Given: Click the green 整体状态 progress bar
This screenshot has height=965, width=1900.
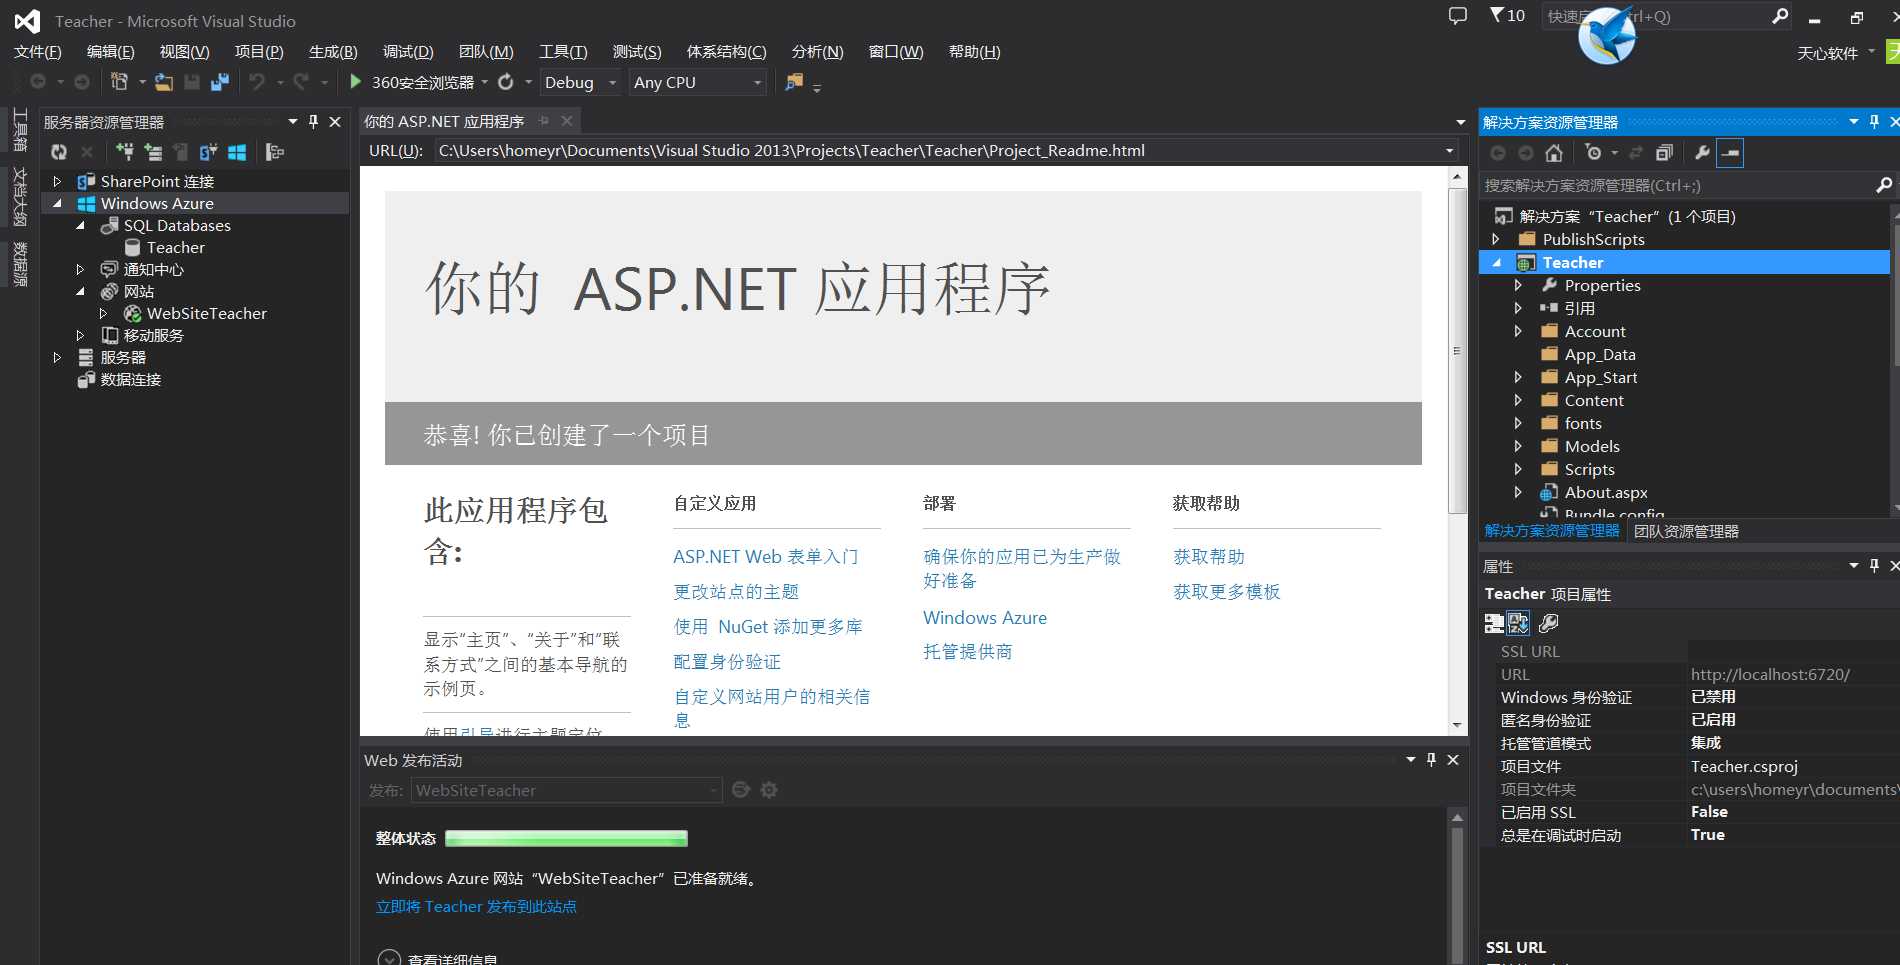Looking at the screenshot, I should (566, 838).
